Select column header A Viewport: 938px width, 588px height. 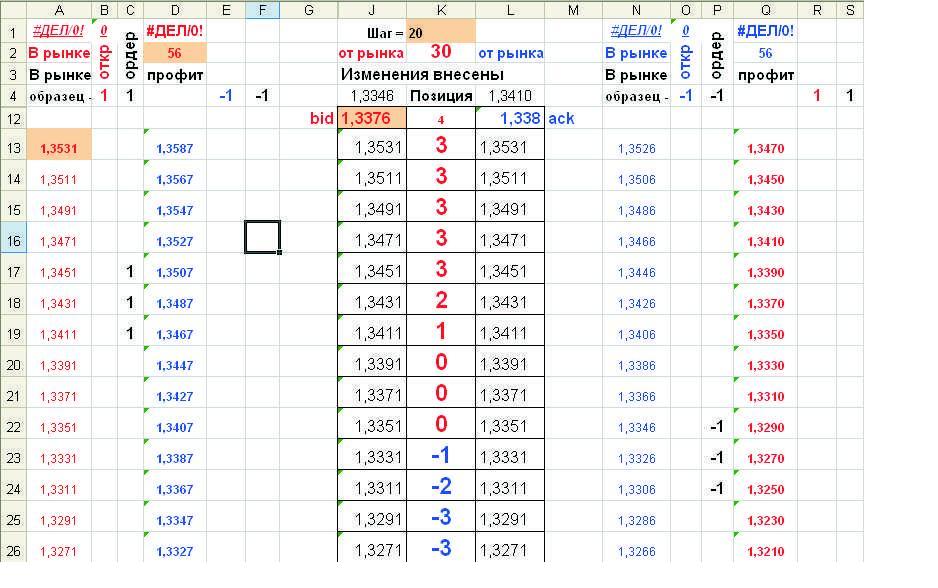tap(59, 10)
